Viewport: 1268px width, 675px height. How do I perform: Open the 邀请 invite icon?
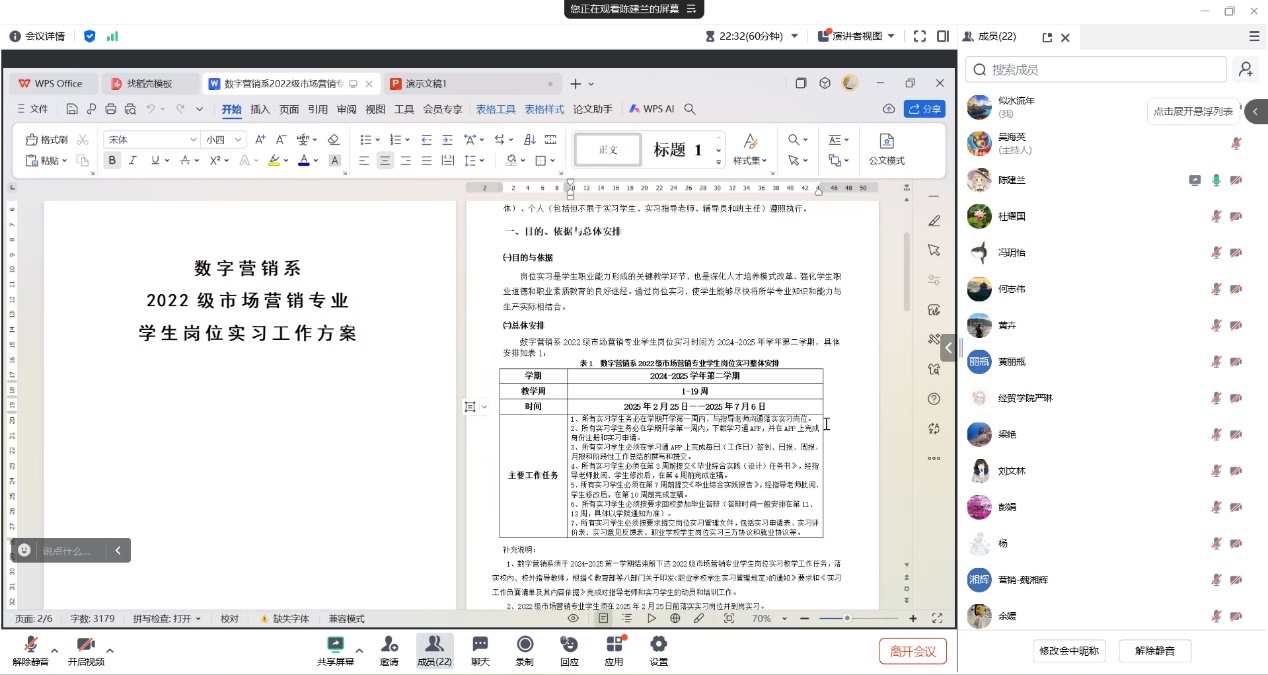(x=389, y=649)
